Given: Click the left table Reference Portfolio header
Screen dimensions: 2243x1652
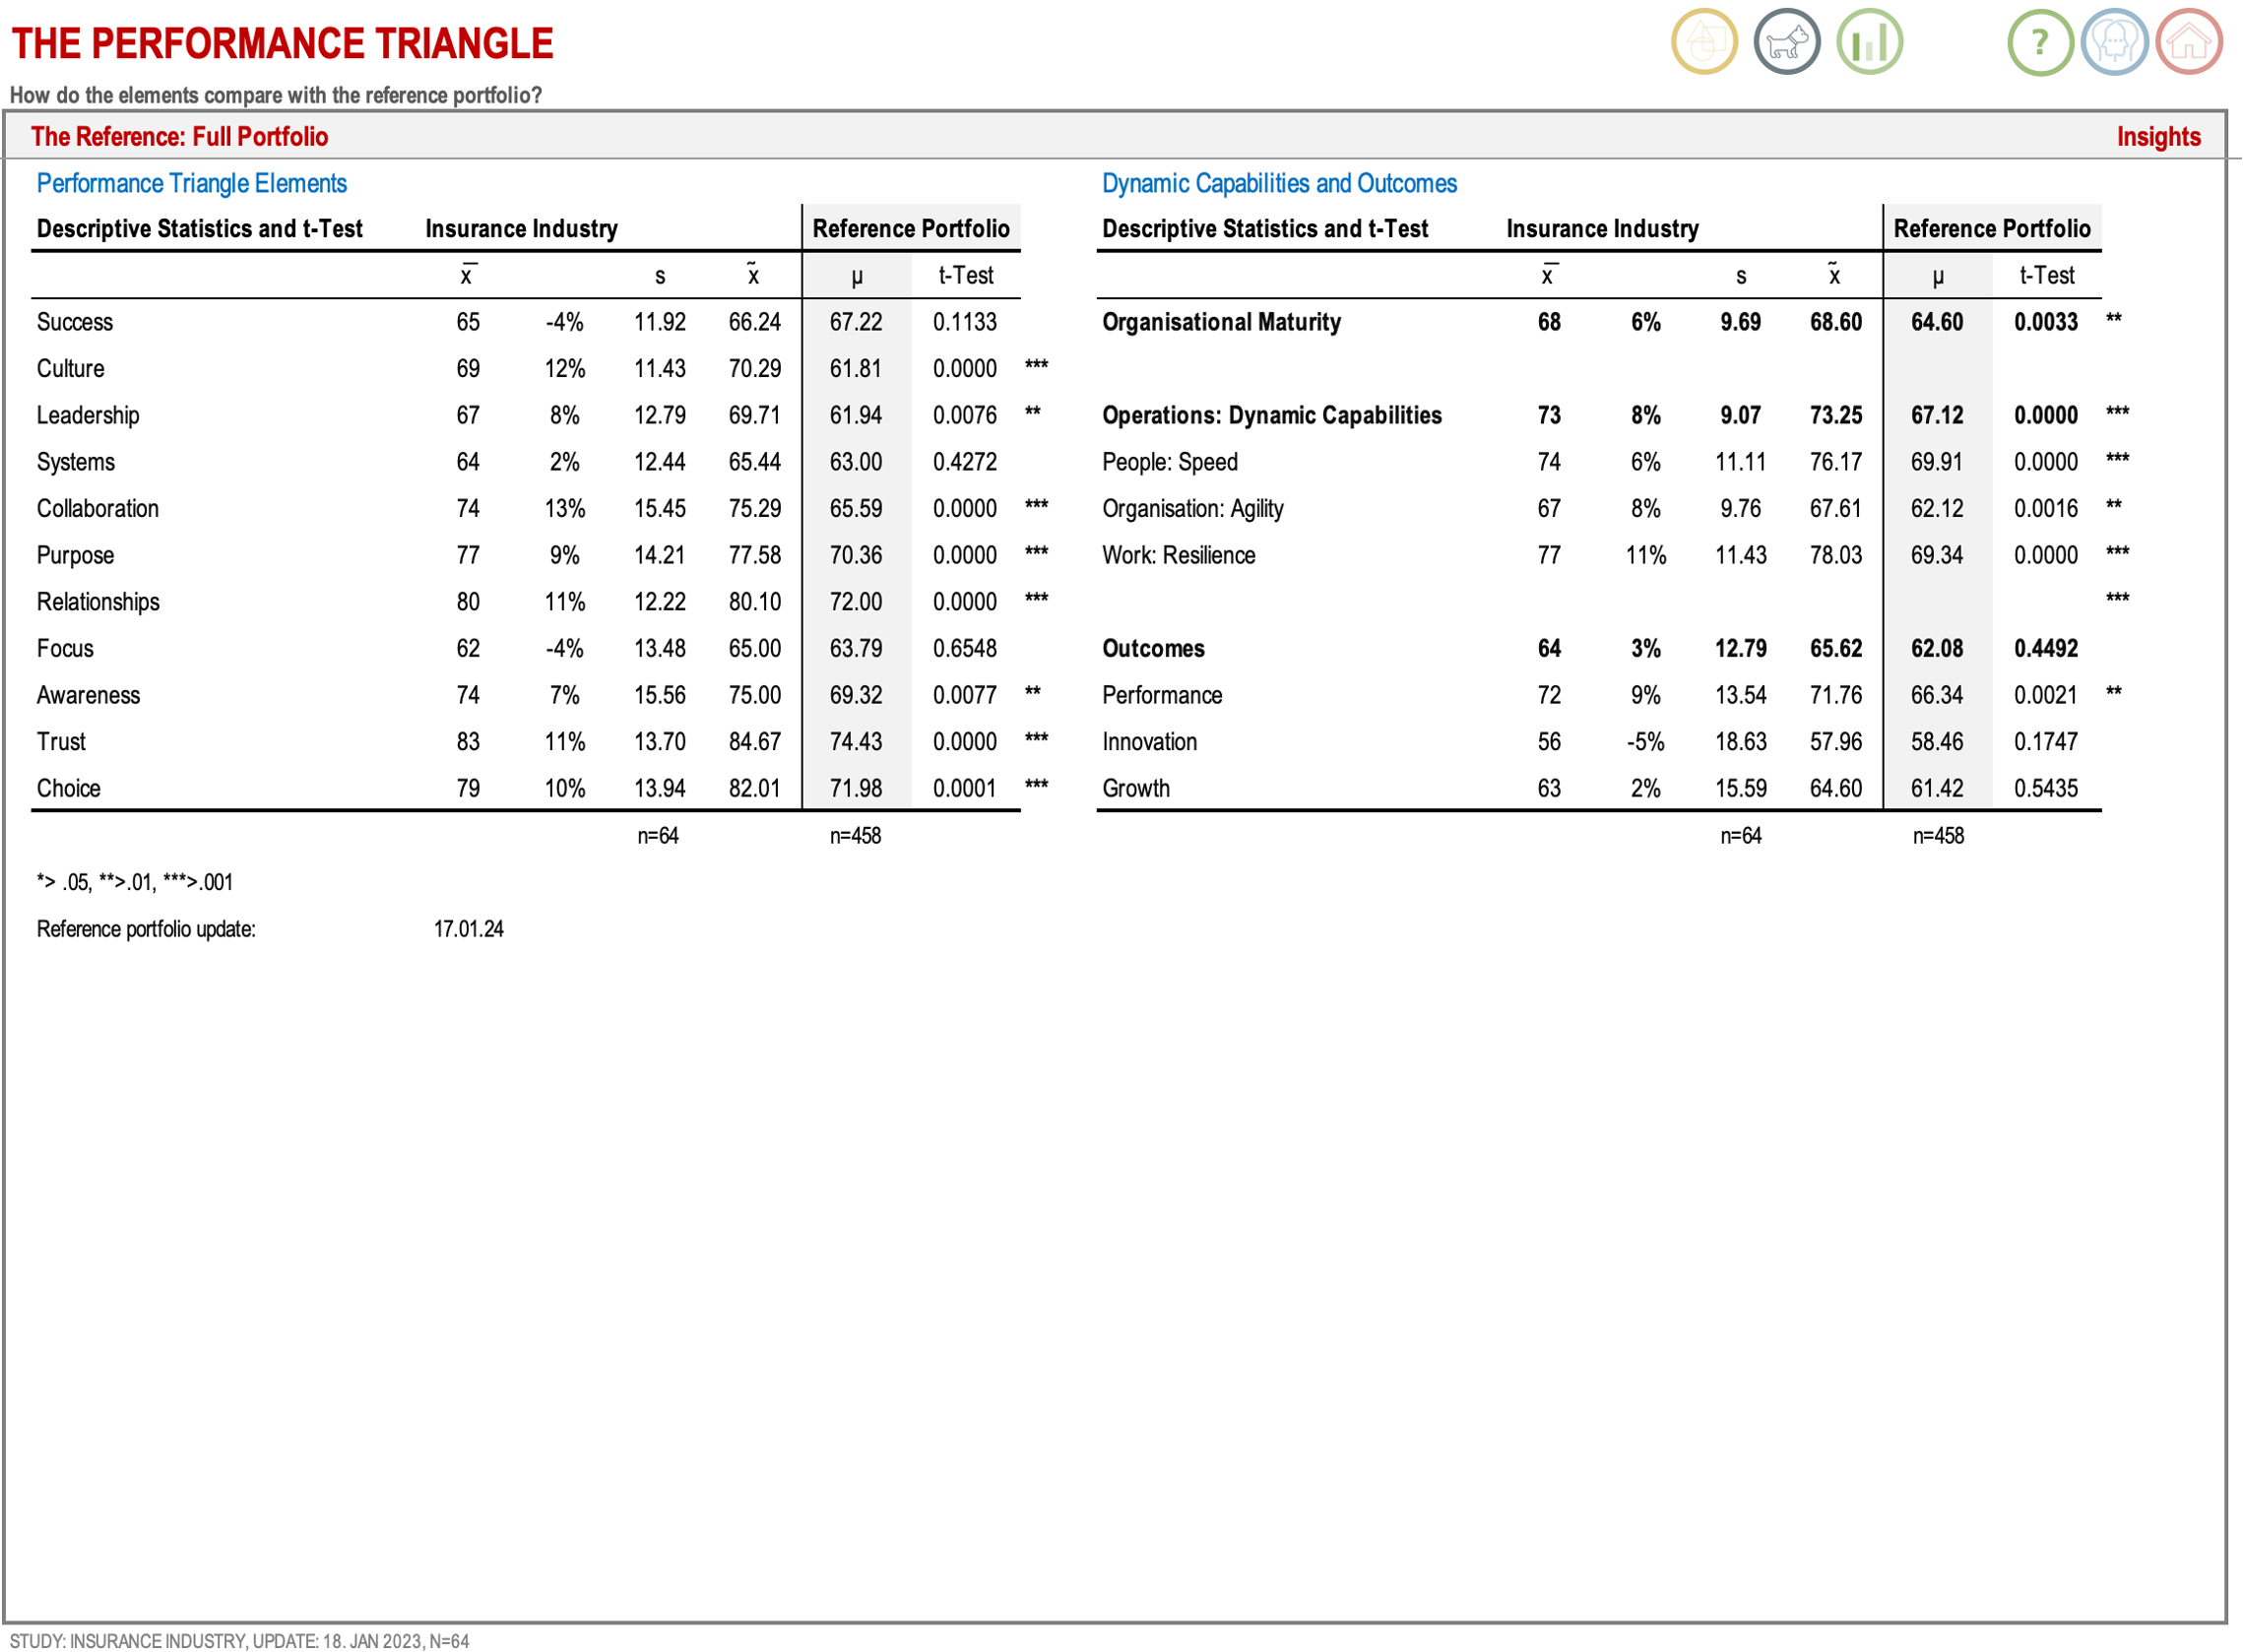Looking at the screenshot, I should [x=911, y=229].
